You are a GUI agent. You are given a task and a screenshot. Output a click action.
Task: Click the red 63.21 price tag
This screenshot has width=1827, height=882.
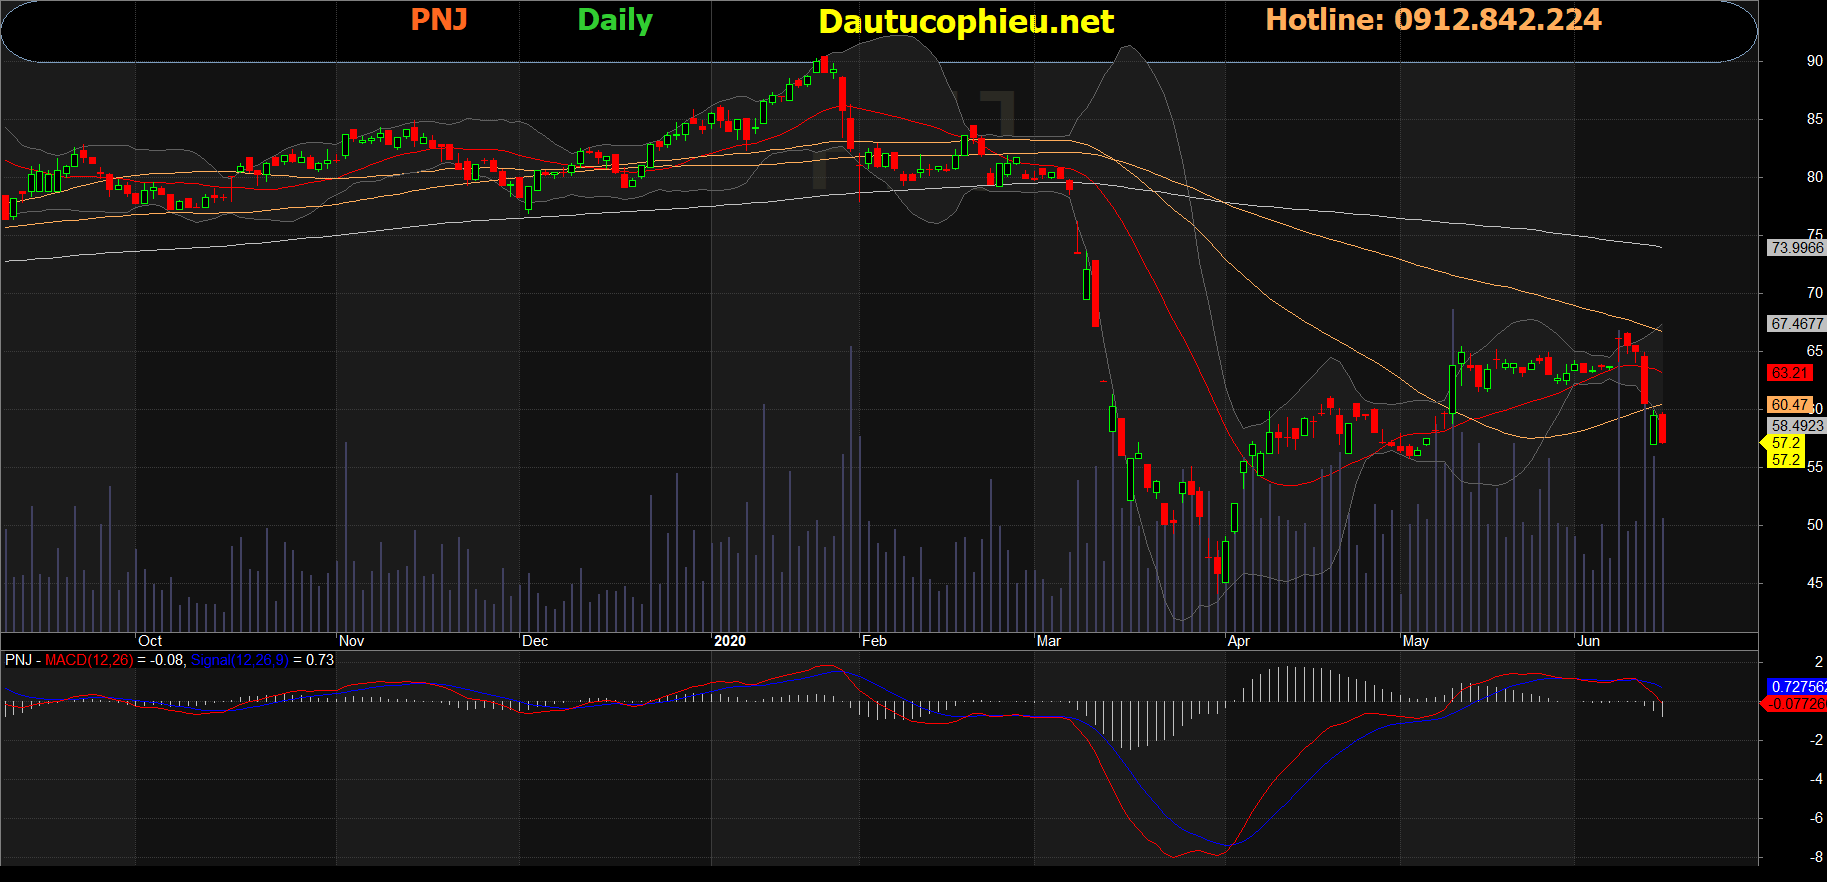(x=1789, y=373)
